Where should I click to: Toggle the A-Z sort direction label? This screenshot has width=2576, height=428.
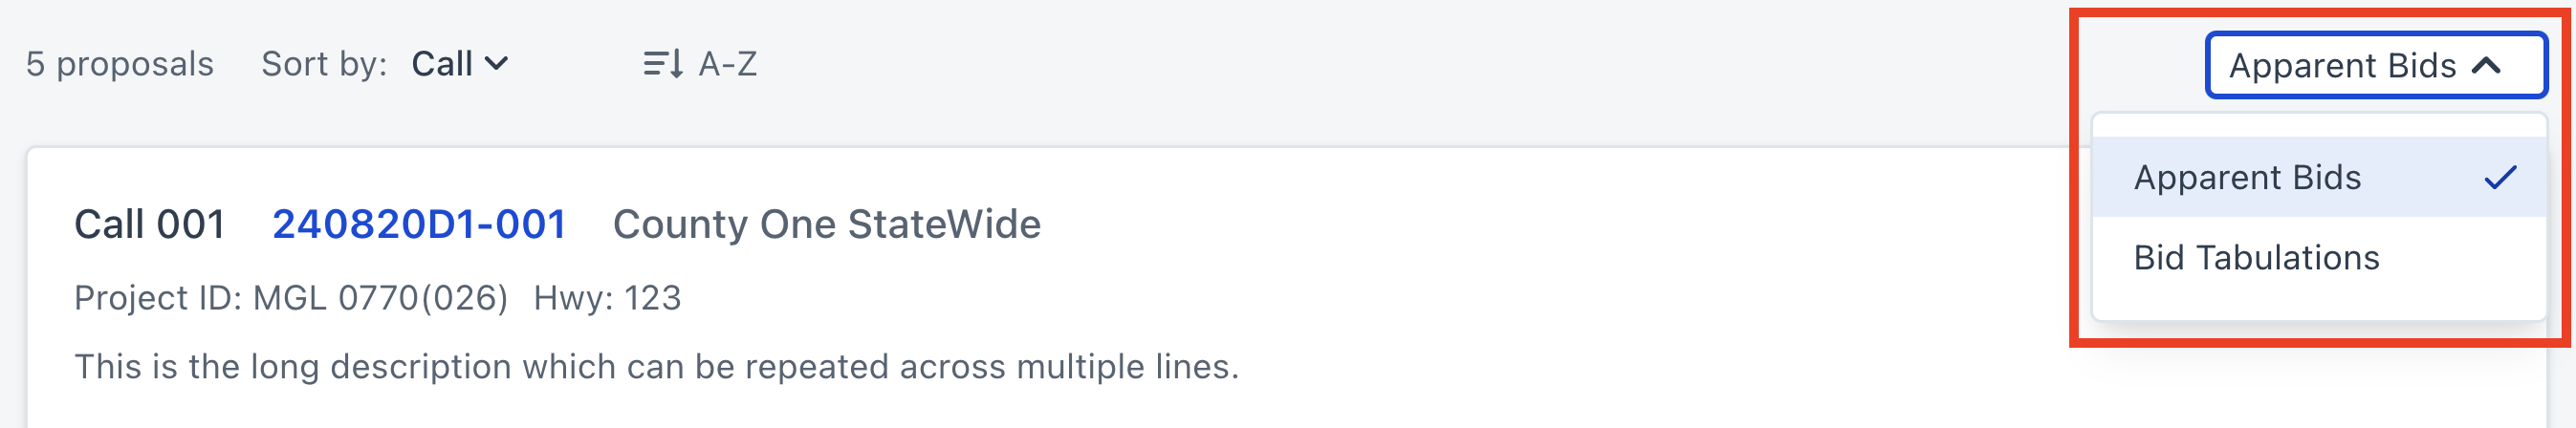727,65
